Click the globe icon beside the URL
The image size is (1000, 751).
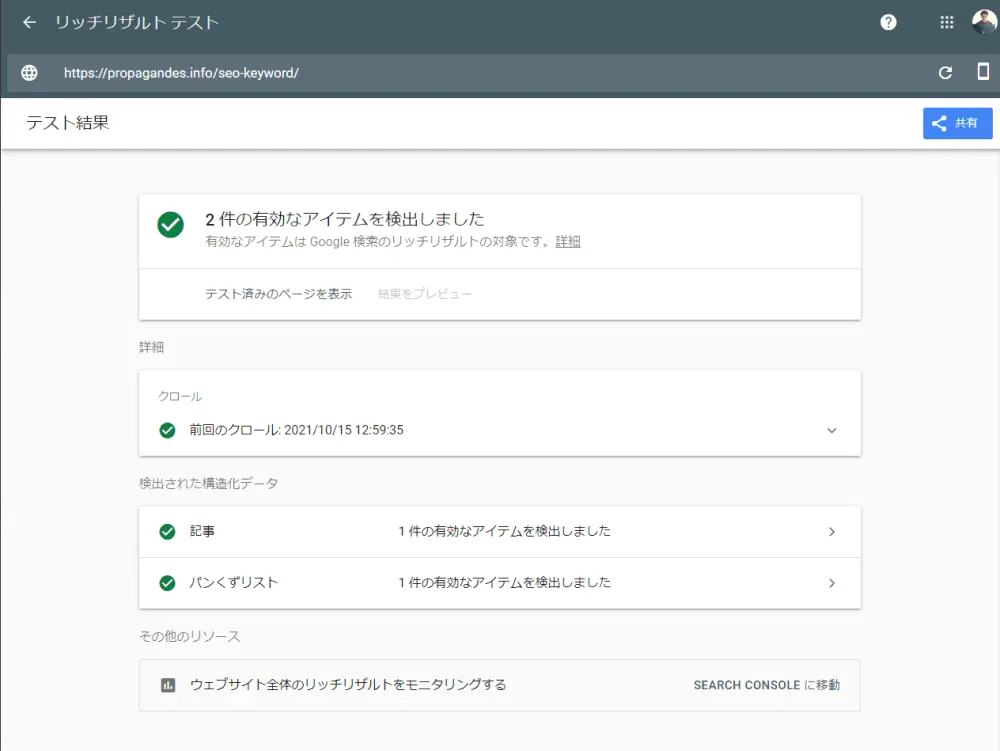click(x=29, y=72)
